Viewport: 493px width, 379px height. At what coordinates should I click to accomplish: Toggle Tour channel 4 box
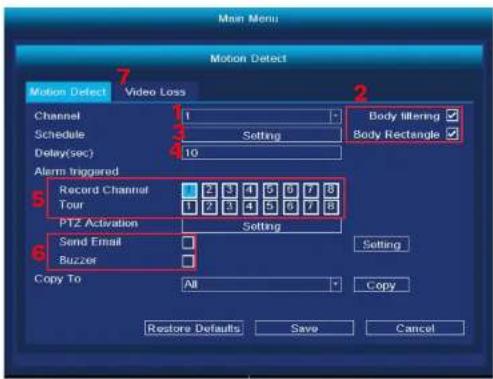coord(250,207)
